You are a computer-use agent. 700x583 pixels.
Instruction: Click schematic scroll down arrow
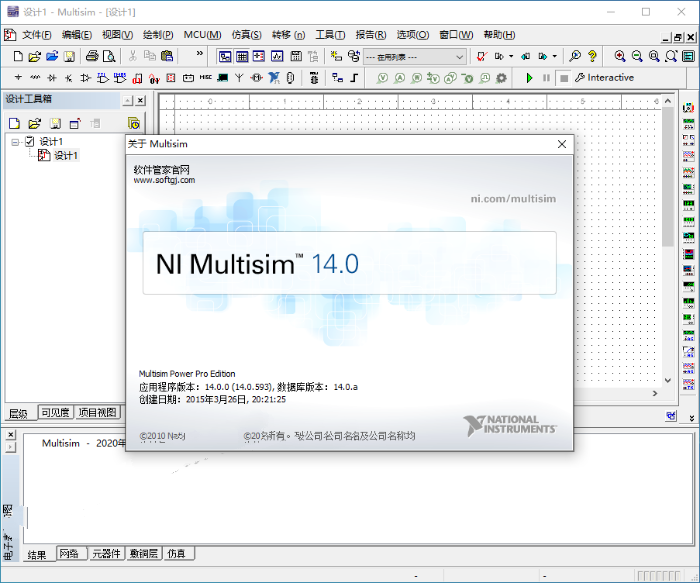(x=667, y=380)
